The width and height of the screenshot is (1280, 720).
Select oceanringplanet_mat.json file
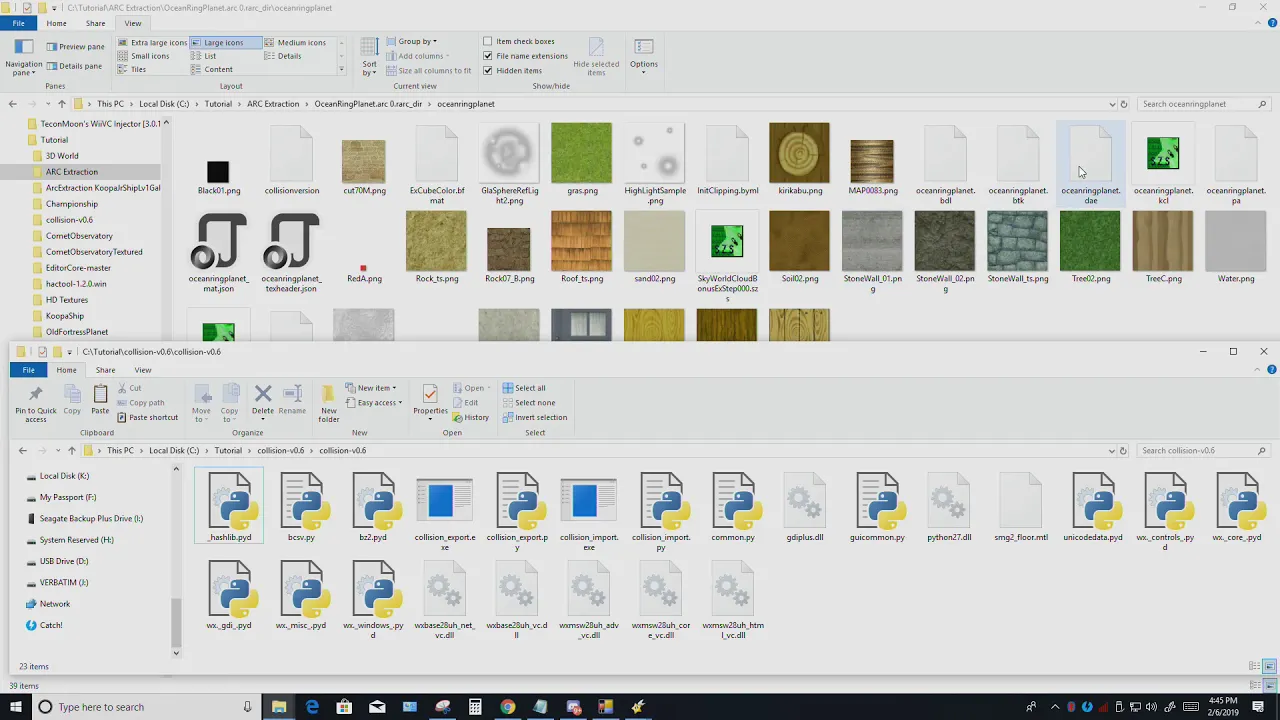[x=219, y=253]
